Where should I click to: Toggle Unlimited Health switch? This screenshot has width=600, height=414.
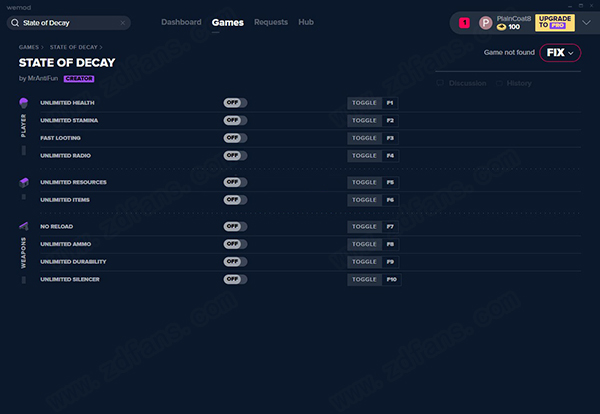click(235, 103)
